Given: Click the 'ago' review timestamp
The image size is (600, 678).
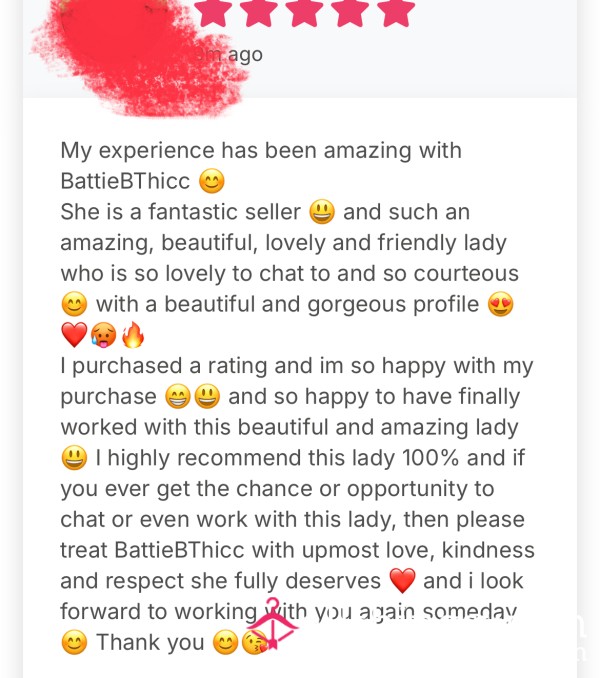Looking at the screenshot, I should pos(245,55).
